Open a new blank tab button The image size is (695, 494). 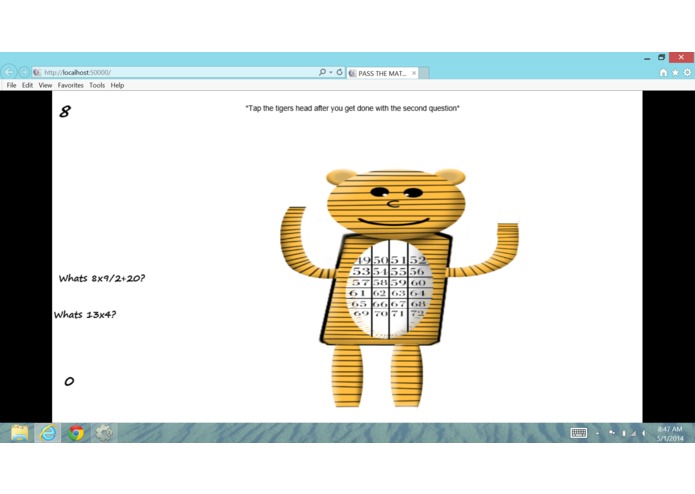[424, 73]
